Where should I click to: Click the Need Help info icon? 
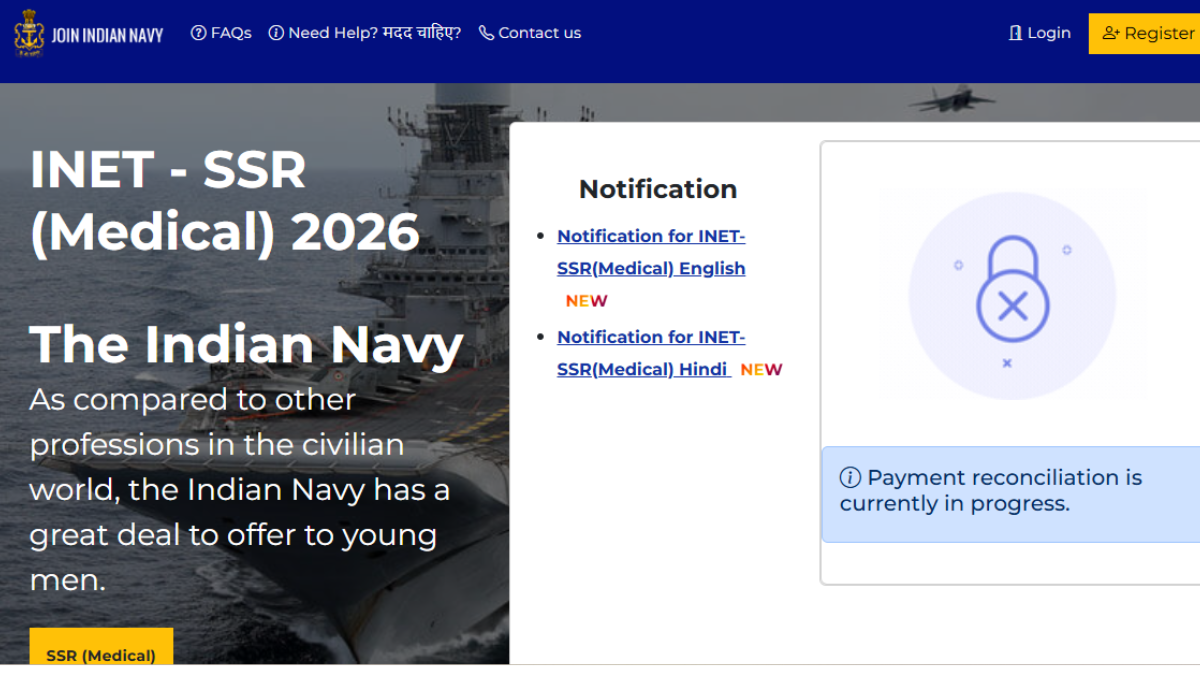(276, 33)
